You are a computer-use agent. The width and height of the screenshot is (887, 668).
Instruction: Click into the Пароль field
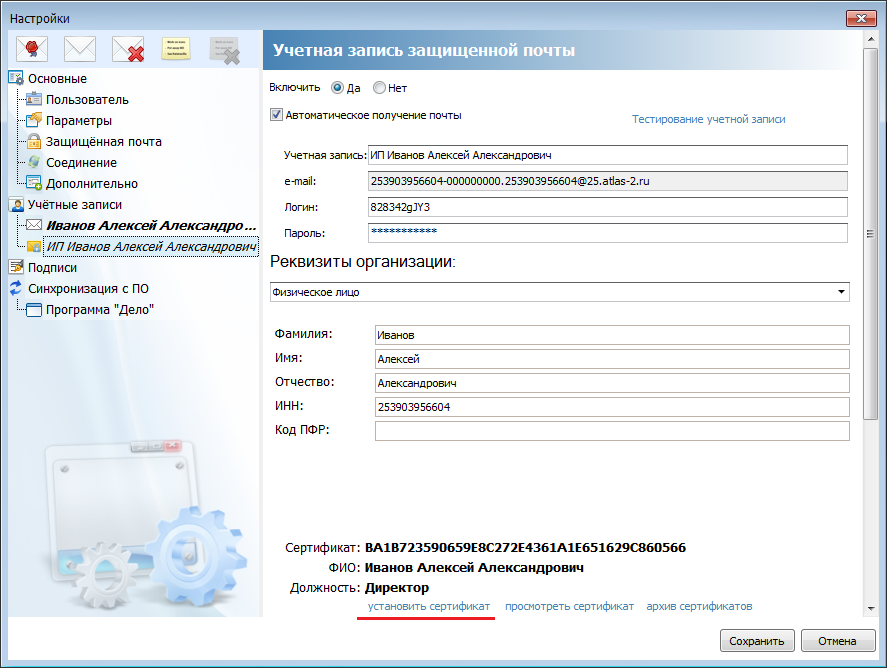pyautogui.click(x=608, y=233)
